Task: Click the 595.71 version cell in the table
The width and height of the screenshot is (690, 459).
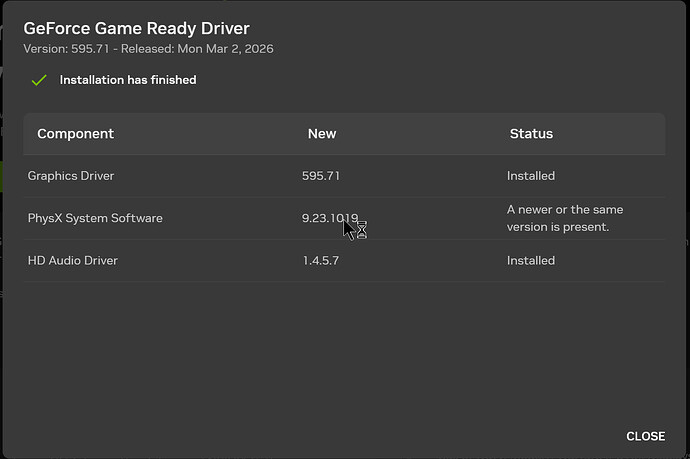Action: 322,176
